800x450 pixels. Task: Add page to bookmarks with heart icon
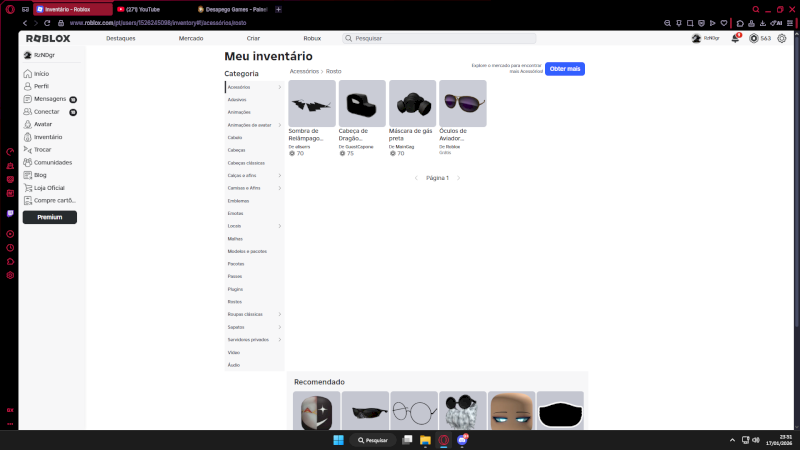[x=723, y=23]
